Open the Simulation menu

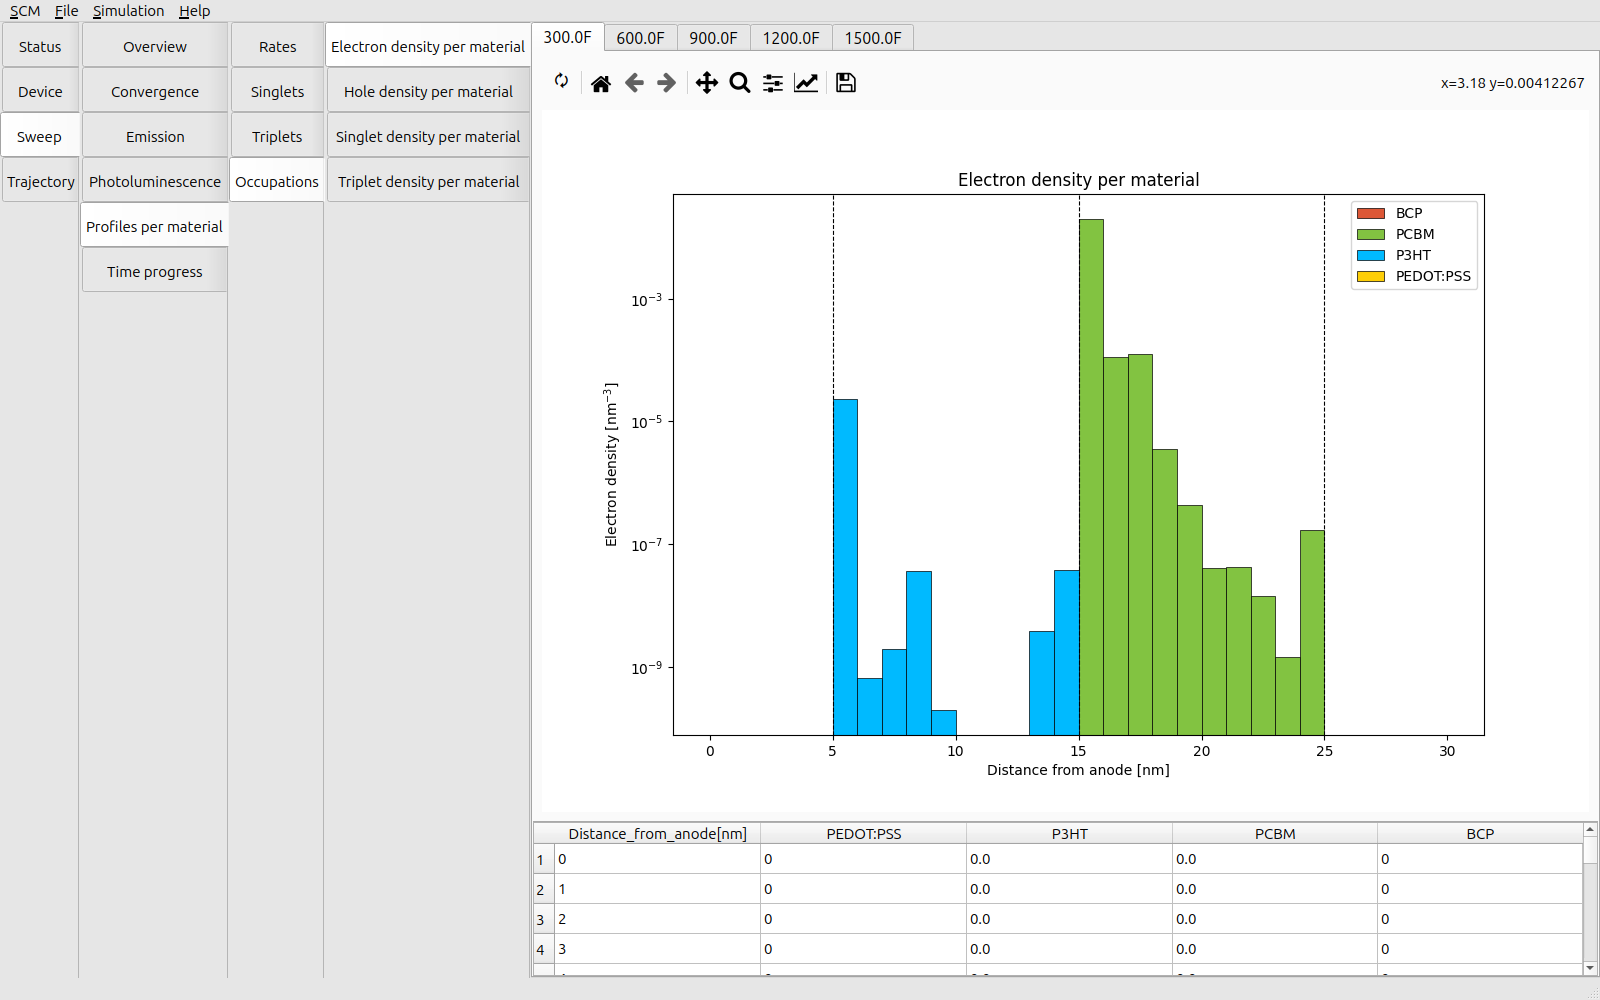[128, 11]
